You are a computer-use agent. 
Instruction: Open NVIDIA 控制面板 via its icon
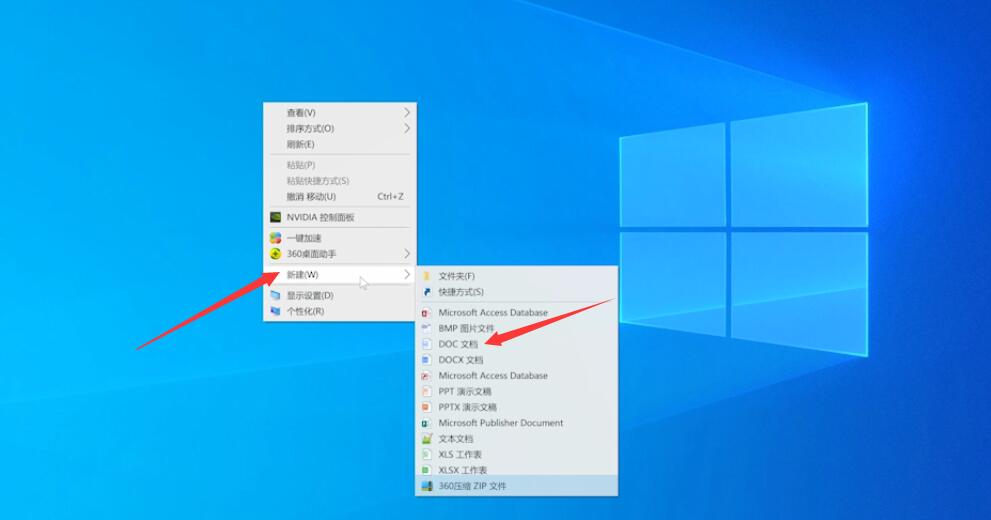pos(276,217)
